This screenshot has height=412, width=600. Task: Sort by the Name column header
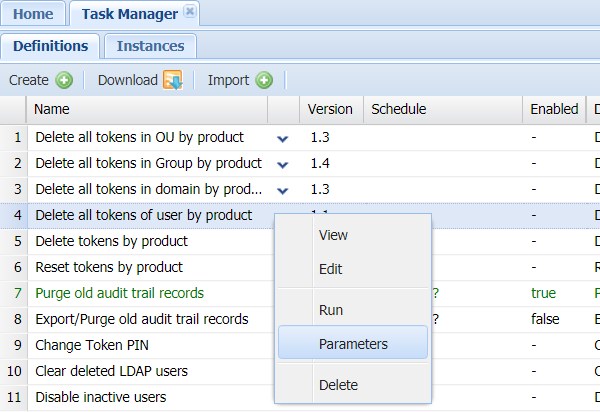tap(150, 109)
